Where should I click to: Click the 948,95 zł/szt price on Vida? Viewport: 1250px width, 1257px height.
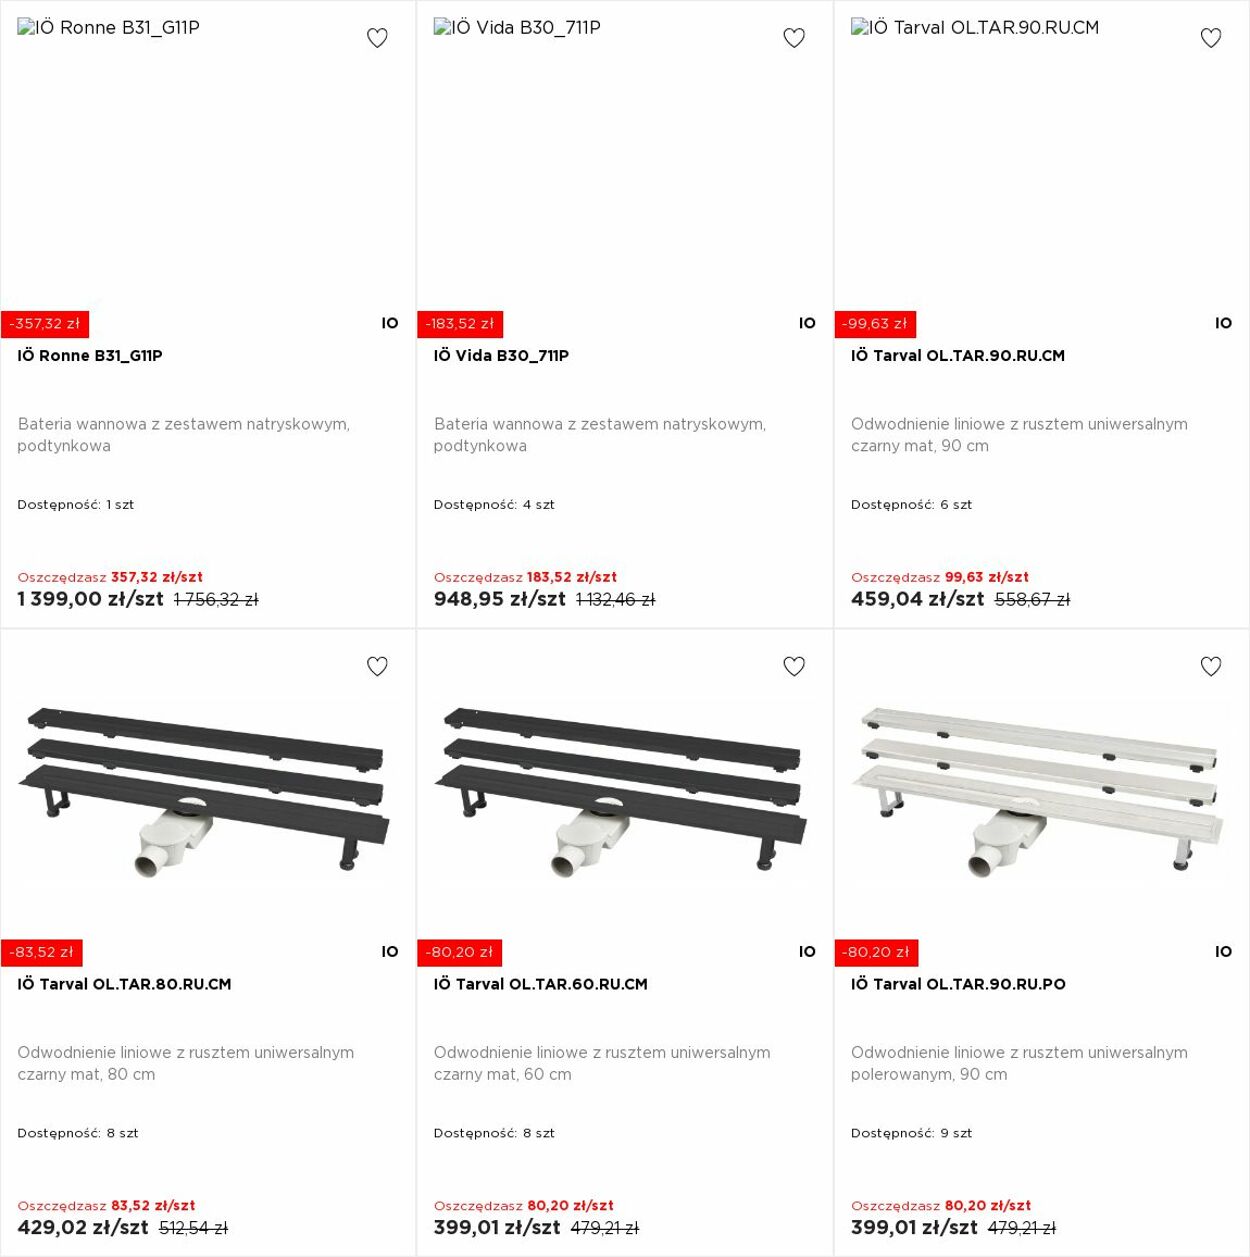[x=500, y=599]
